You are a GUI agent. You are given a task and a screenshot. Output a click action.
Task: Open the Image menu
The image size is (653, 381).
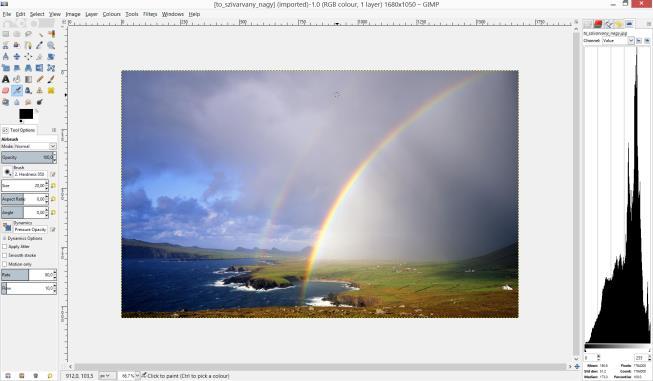click(x=73, y=14)
